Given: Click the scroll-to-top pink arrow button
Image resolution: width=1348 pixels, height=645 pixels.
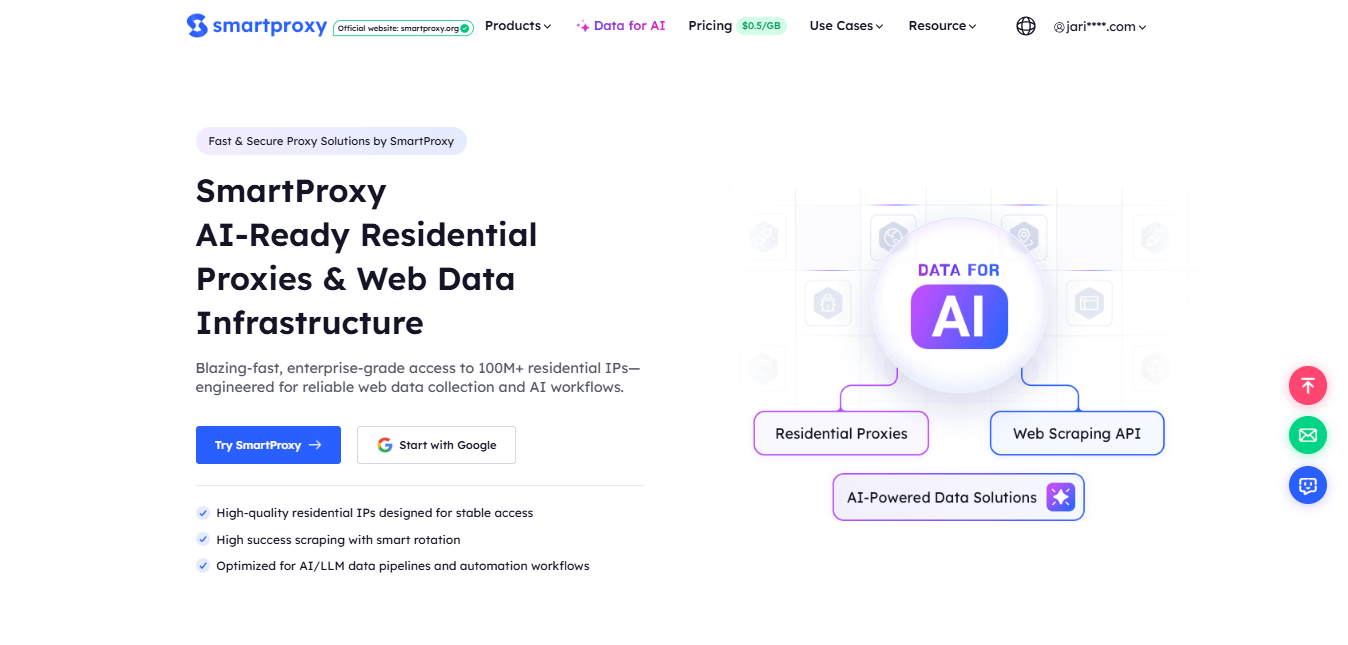Looking at the screenshot, I should click(x=1307, y=385).
